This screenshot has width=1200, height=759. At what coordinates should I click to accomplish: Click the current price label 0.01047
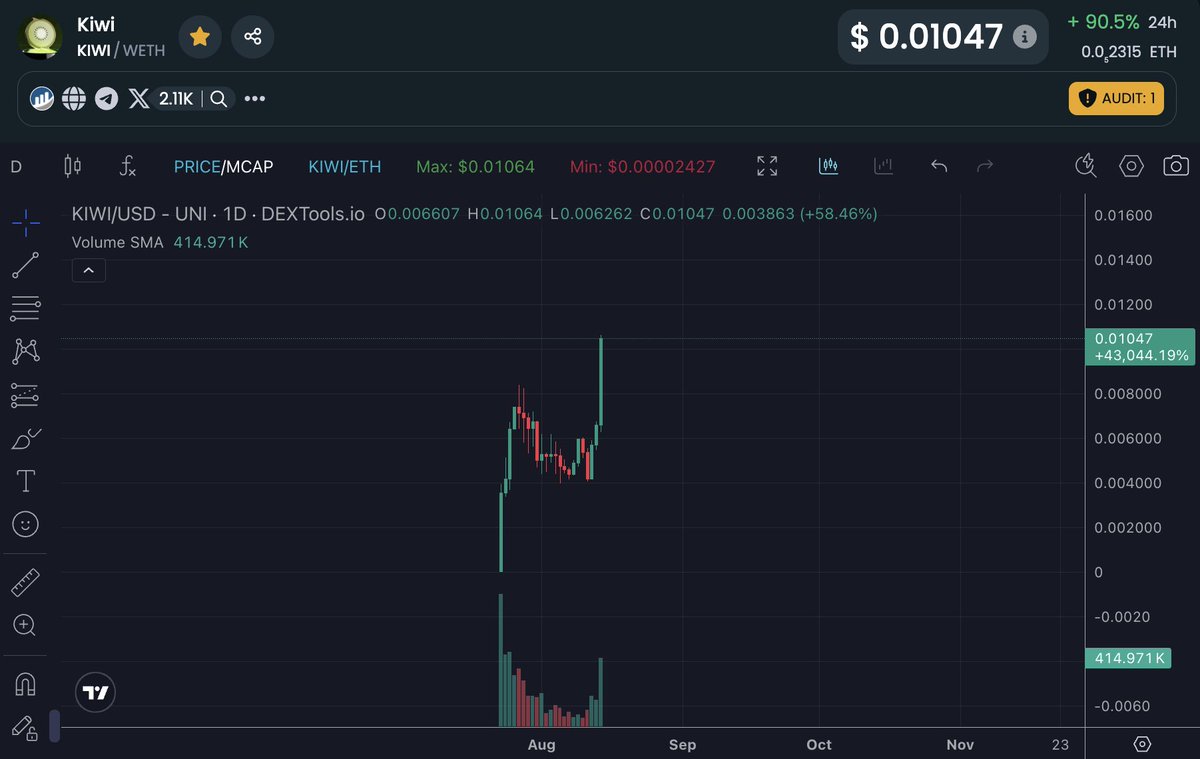(x=1141, y=346)
